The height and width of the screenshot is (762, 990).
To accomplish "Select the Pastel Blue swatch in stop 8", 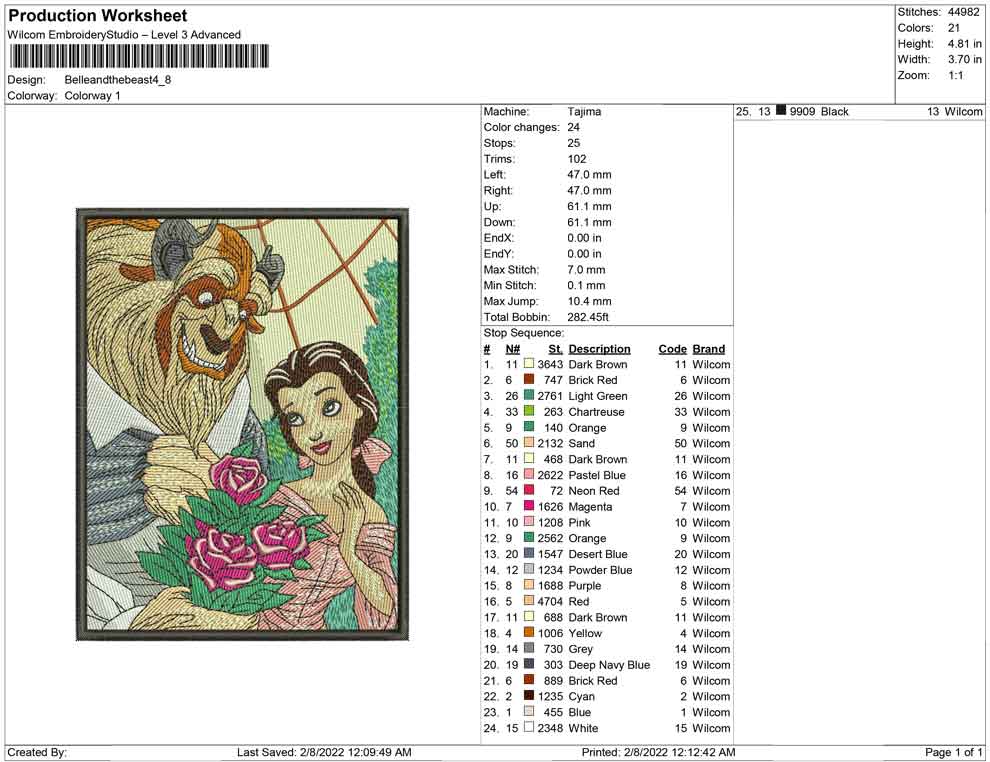I will click(529, 474).
